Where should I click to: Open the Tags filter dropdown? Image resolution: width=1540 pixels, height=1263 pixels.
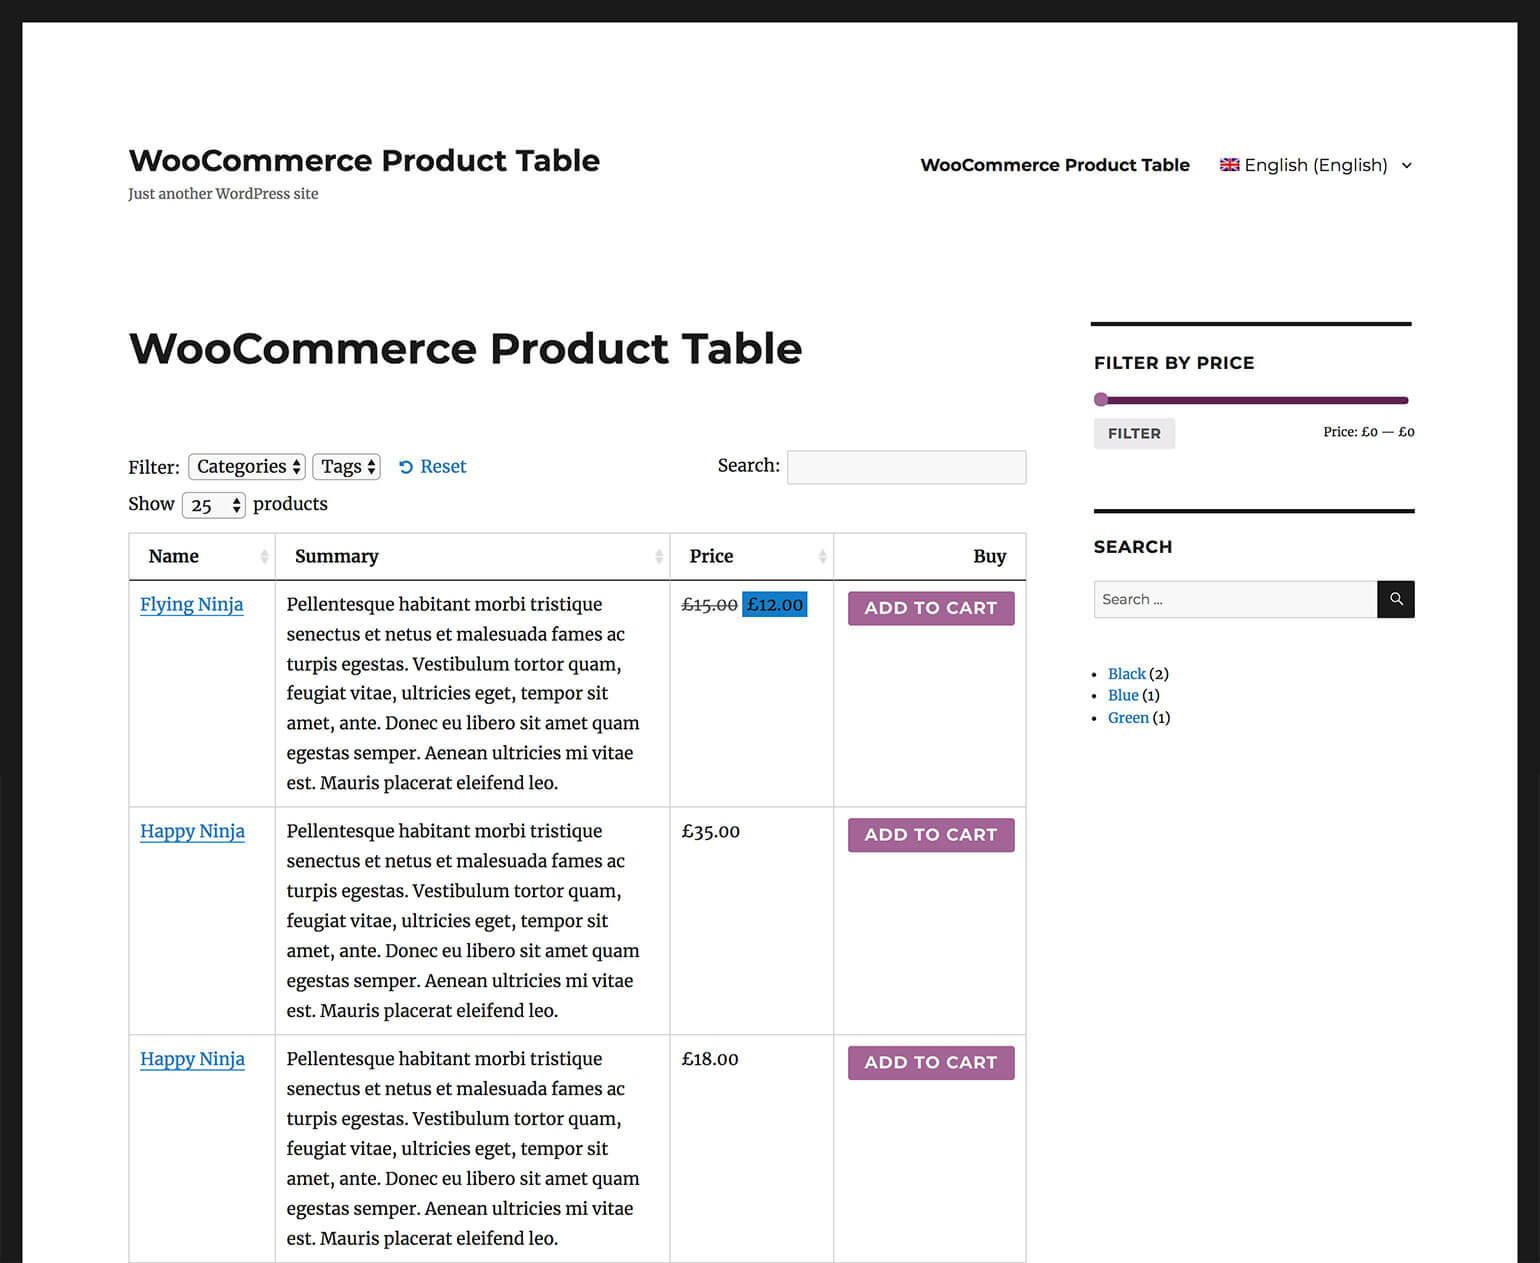click(347, 467)
